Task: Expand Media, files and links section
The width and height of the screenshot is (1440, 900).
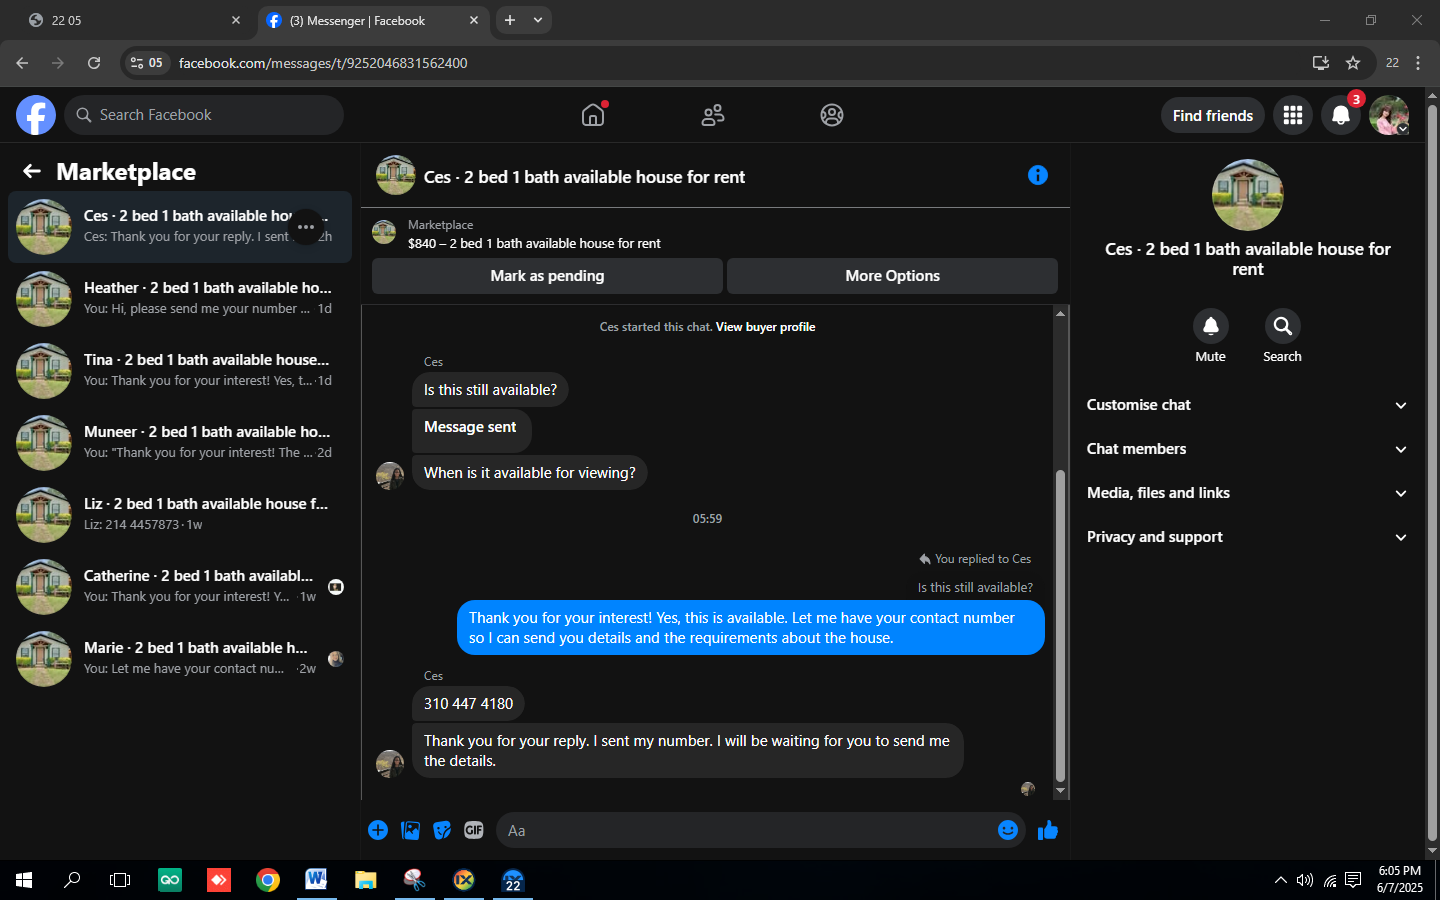Action: [1247, 493]
